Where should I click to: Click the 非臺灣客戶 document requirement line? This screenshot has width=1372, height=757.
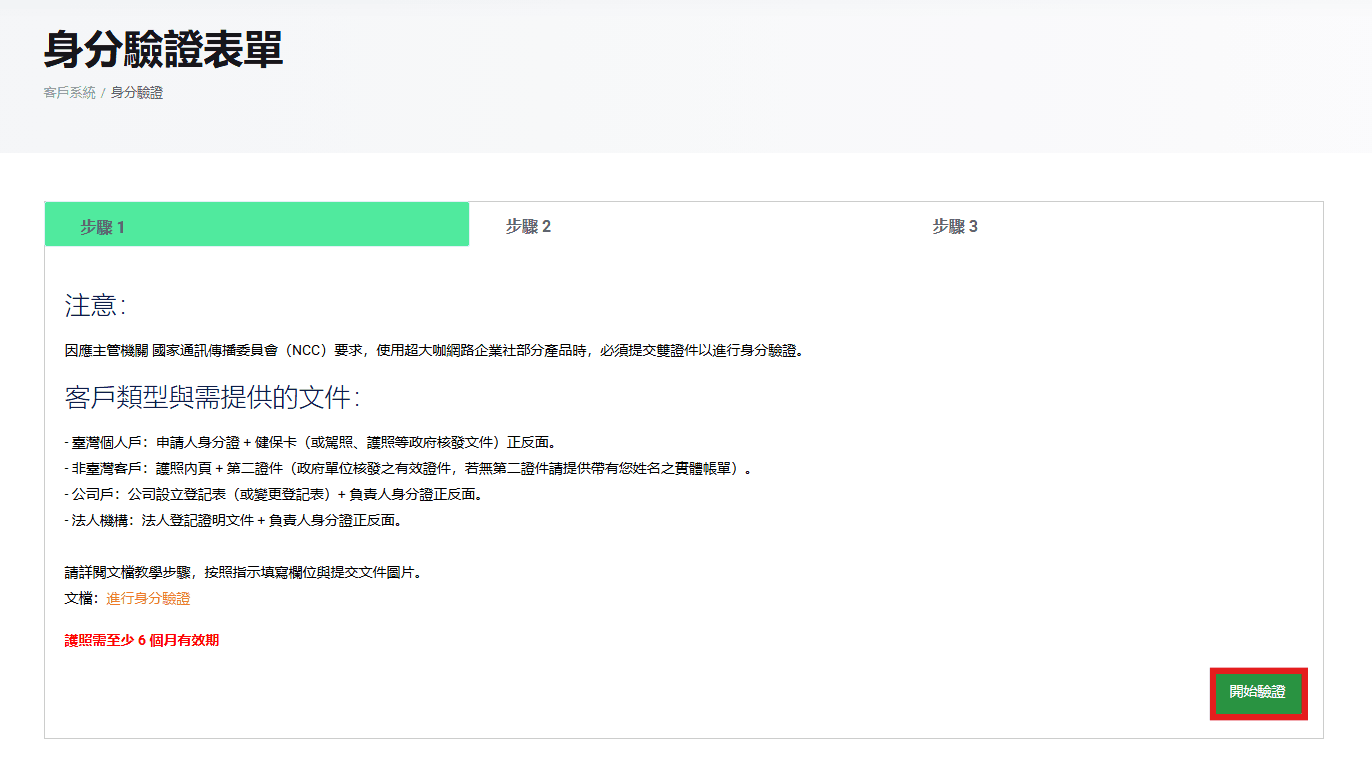407,468
